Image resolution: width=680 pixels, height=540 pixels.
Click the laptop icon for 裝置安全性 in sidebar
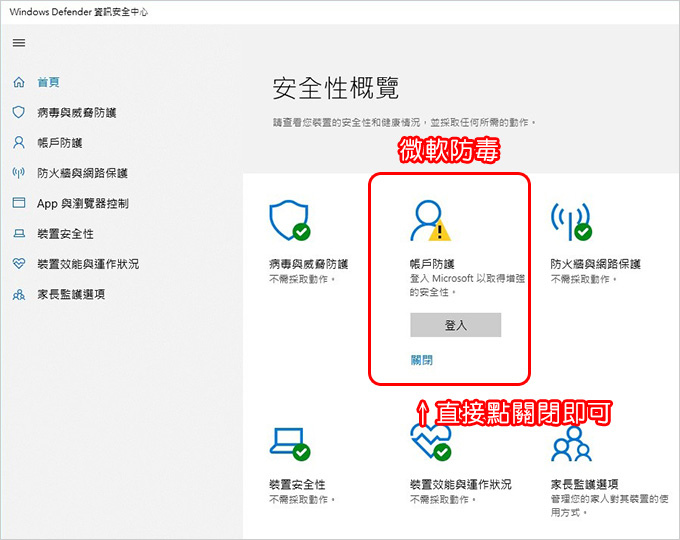(19, 233)
